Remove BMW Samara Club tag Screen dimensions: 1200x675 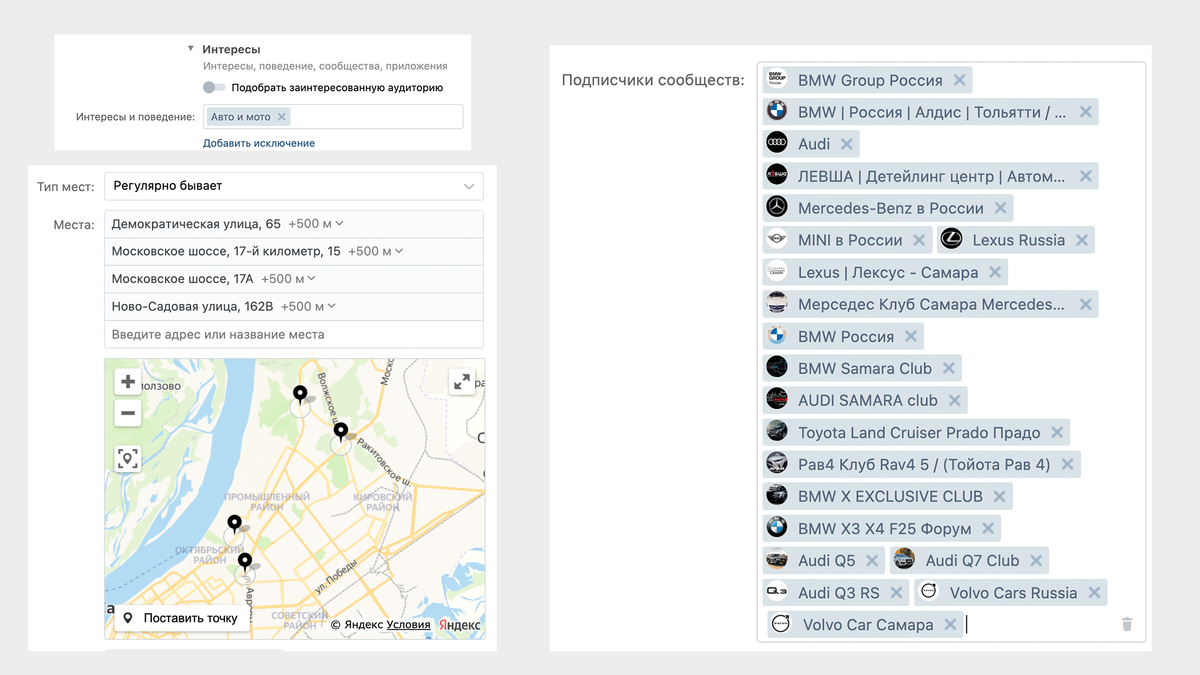coord(948,368)
